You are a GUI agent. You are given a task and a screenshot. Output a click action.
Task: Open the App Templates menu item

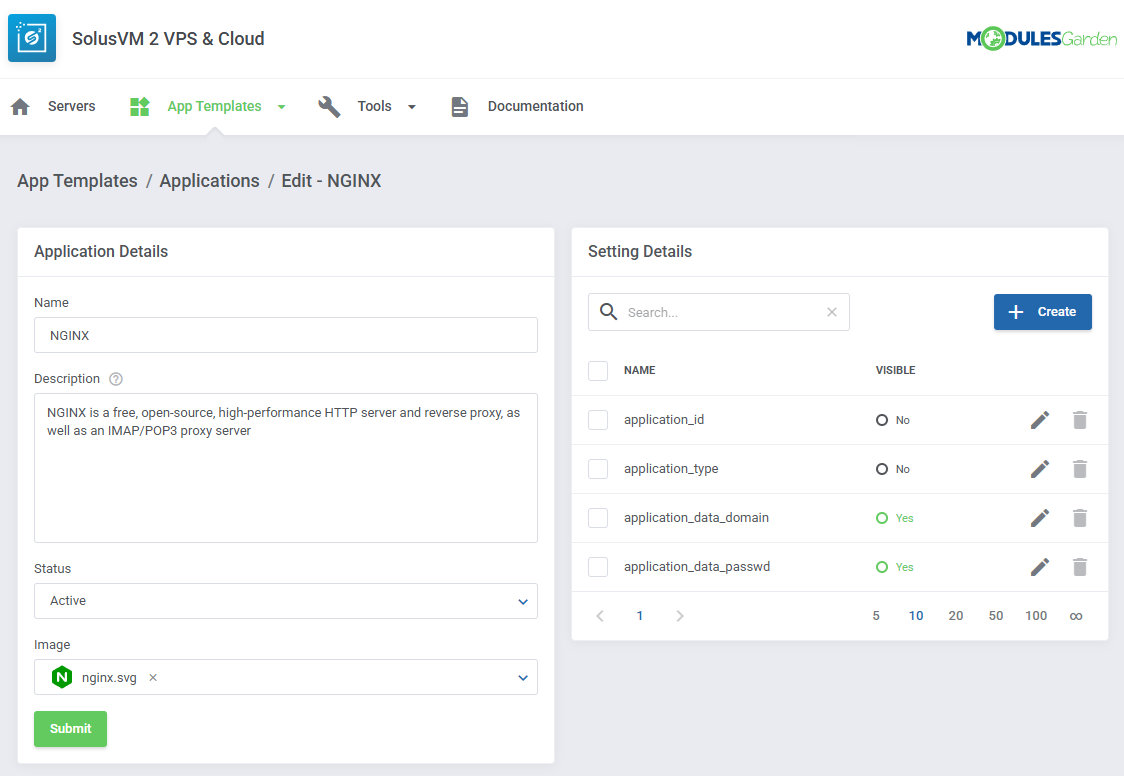pyautogui.click(x=214, y=106)
